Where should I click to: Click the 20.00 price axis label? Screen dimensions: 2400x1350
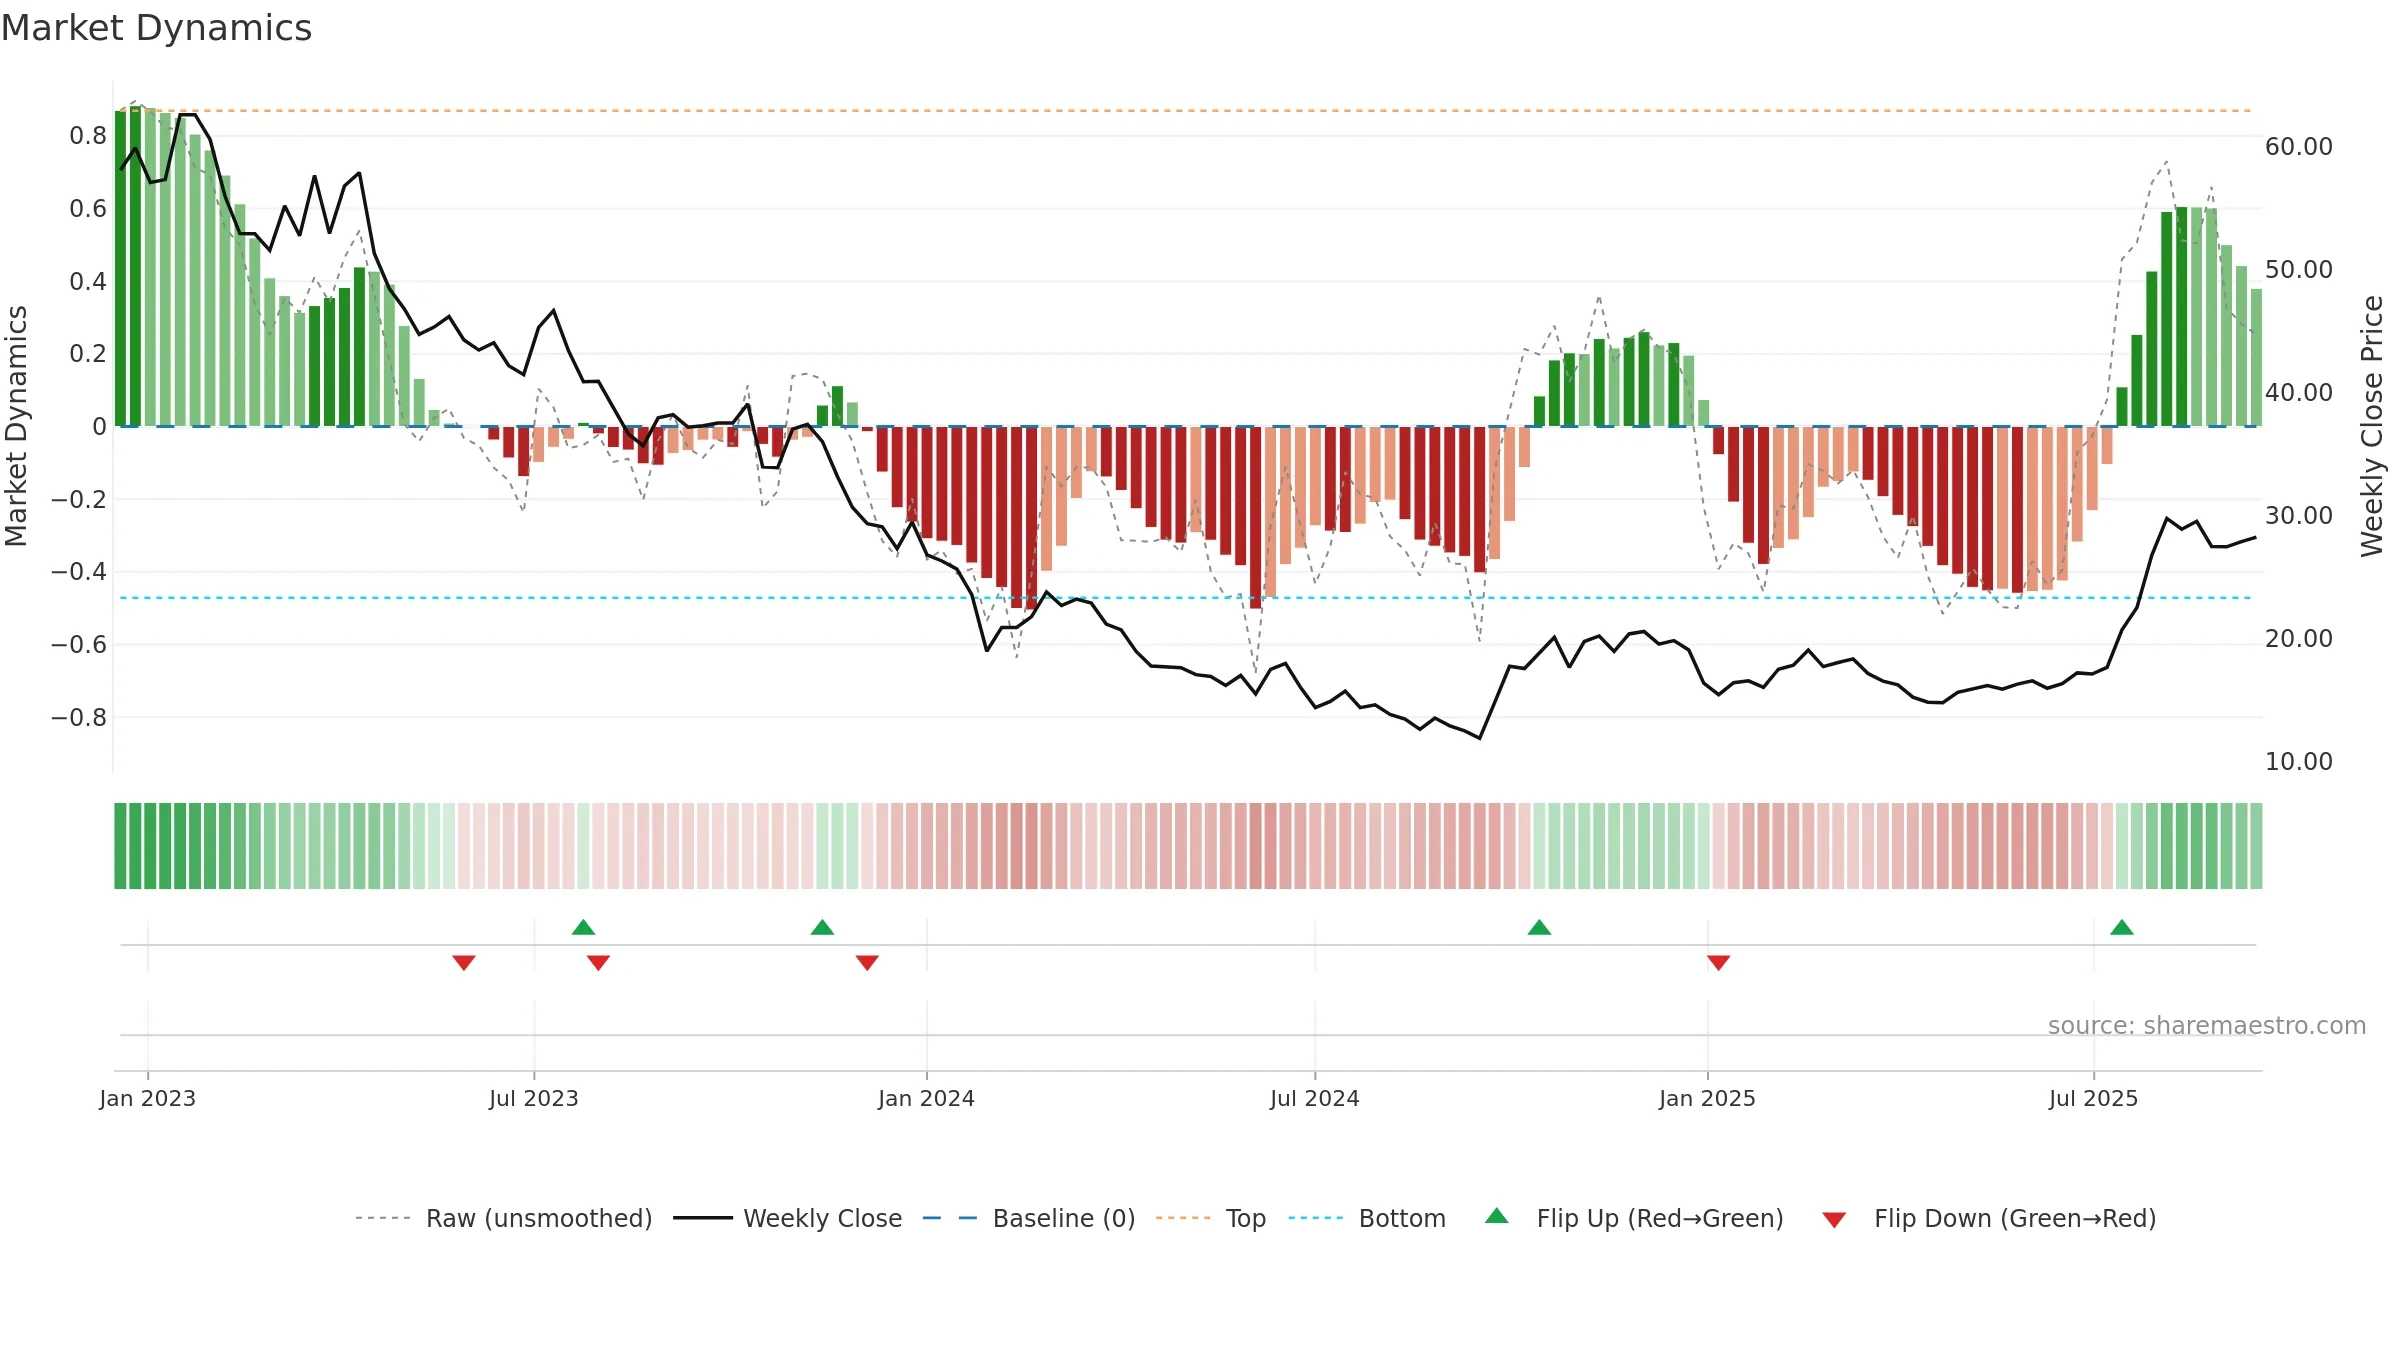click(2299, 639)
